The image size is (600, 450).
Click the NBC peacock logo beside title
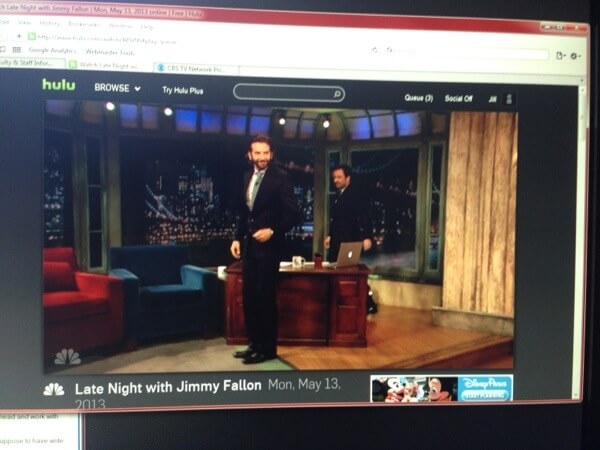[54, 389]
